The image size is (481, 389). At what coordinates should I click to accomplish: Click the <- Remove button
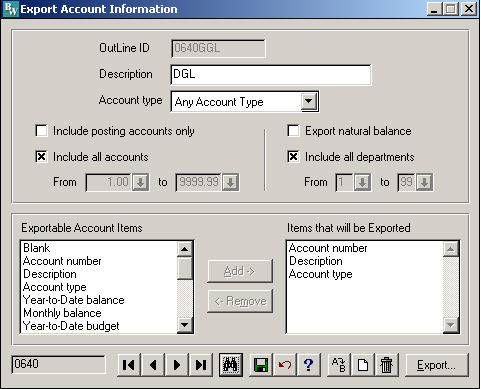[x=240, y=301]
